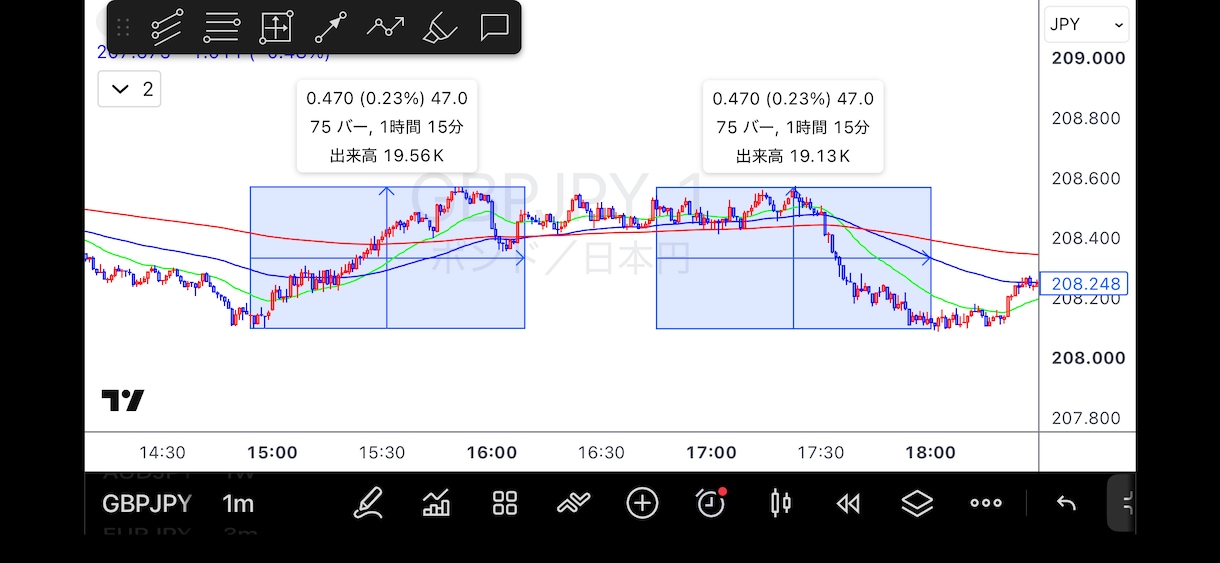The height and width of the screenshot is (563, 1220).
Task: Select the arrow line drawing tool
Action: click(x=331, y=27)
